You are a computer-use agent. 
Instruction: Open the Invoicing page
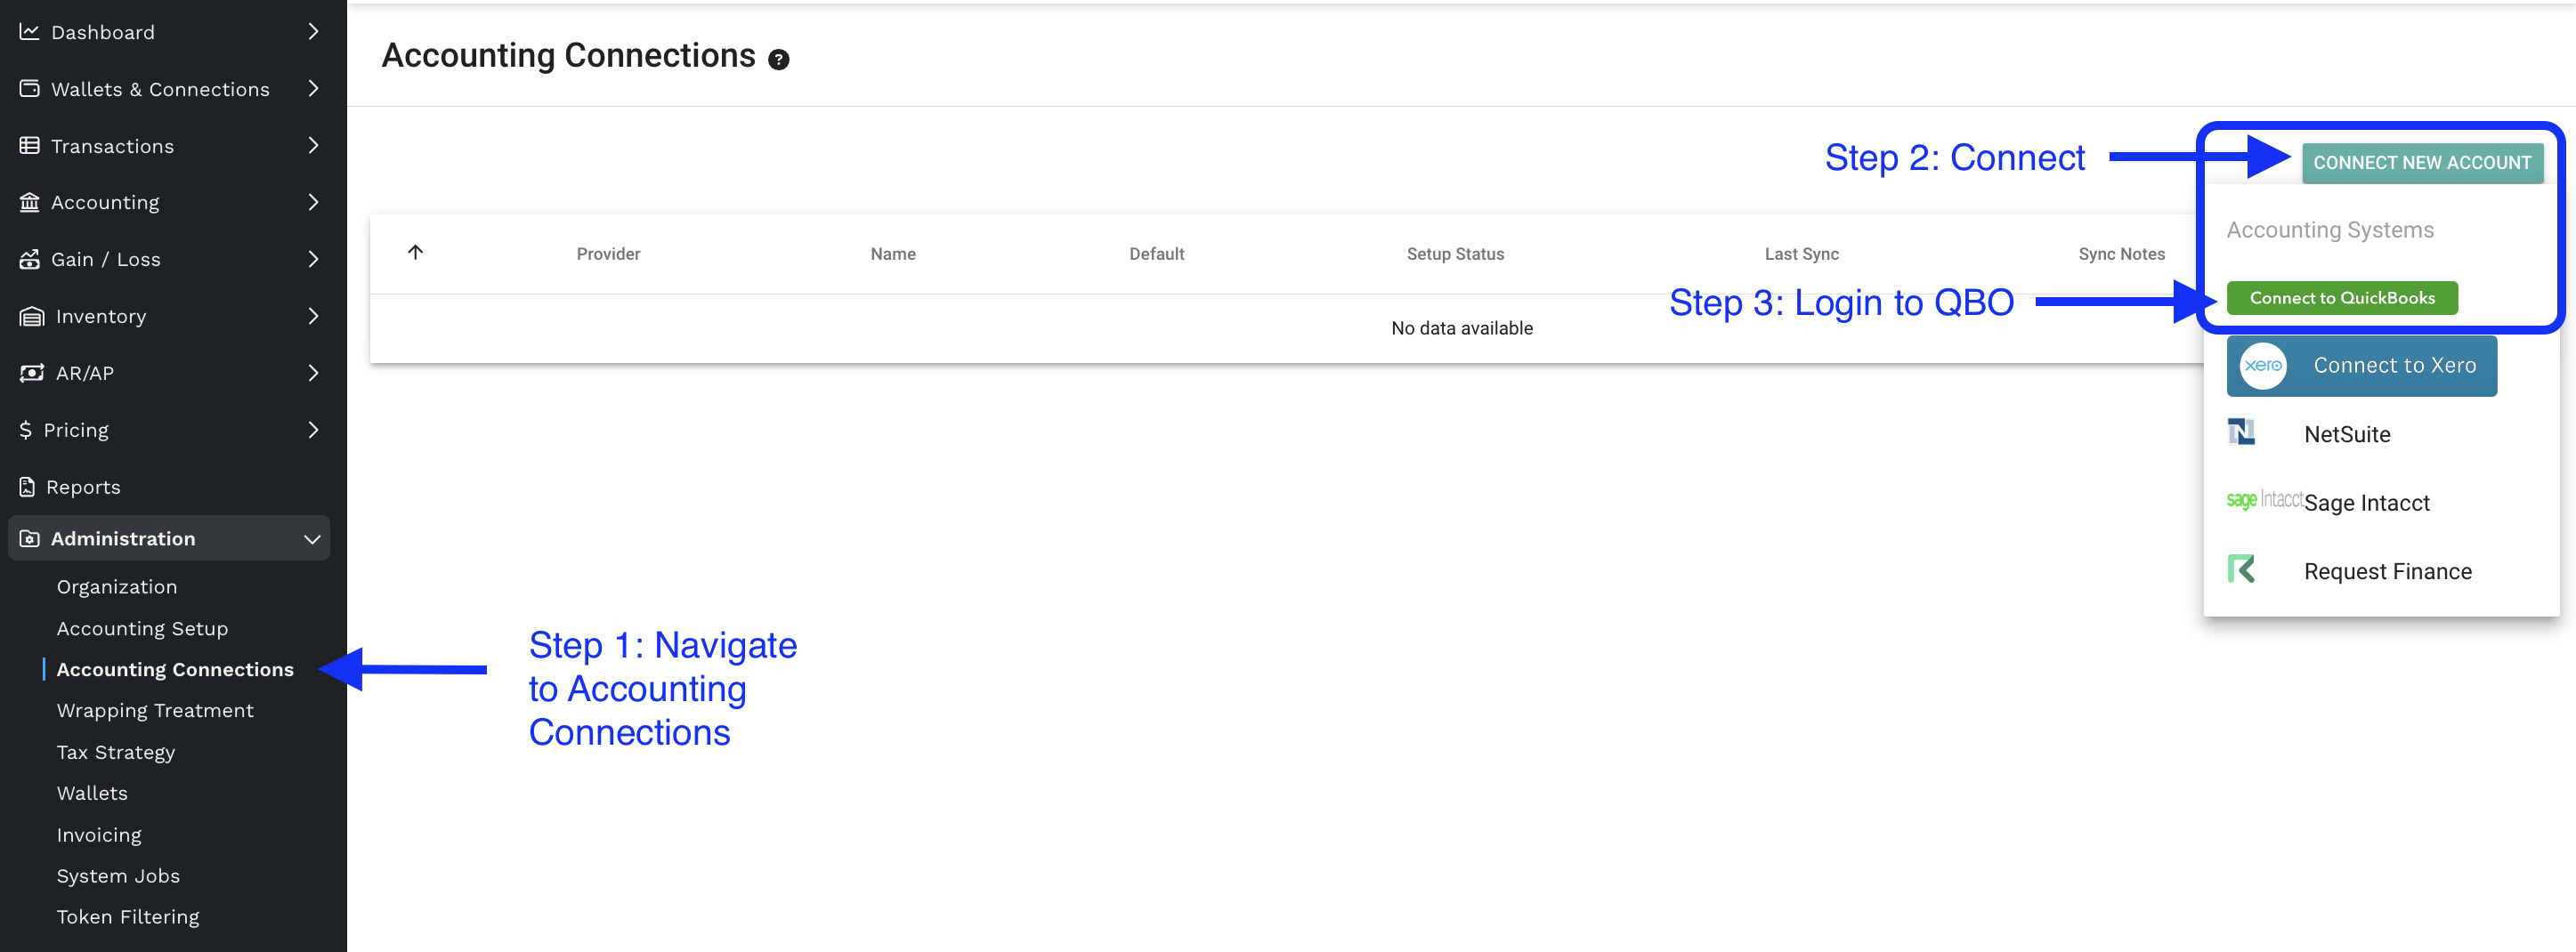click(99, 835)
